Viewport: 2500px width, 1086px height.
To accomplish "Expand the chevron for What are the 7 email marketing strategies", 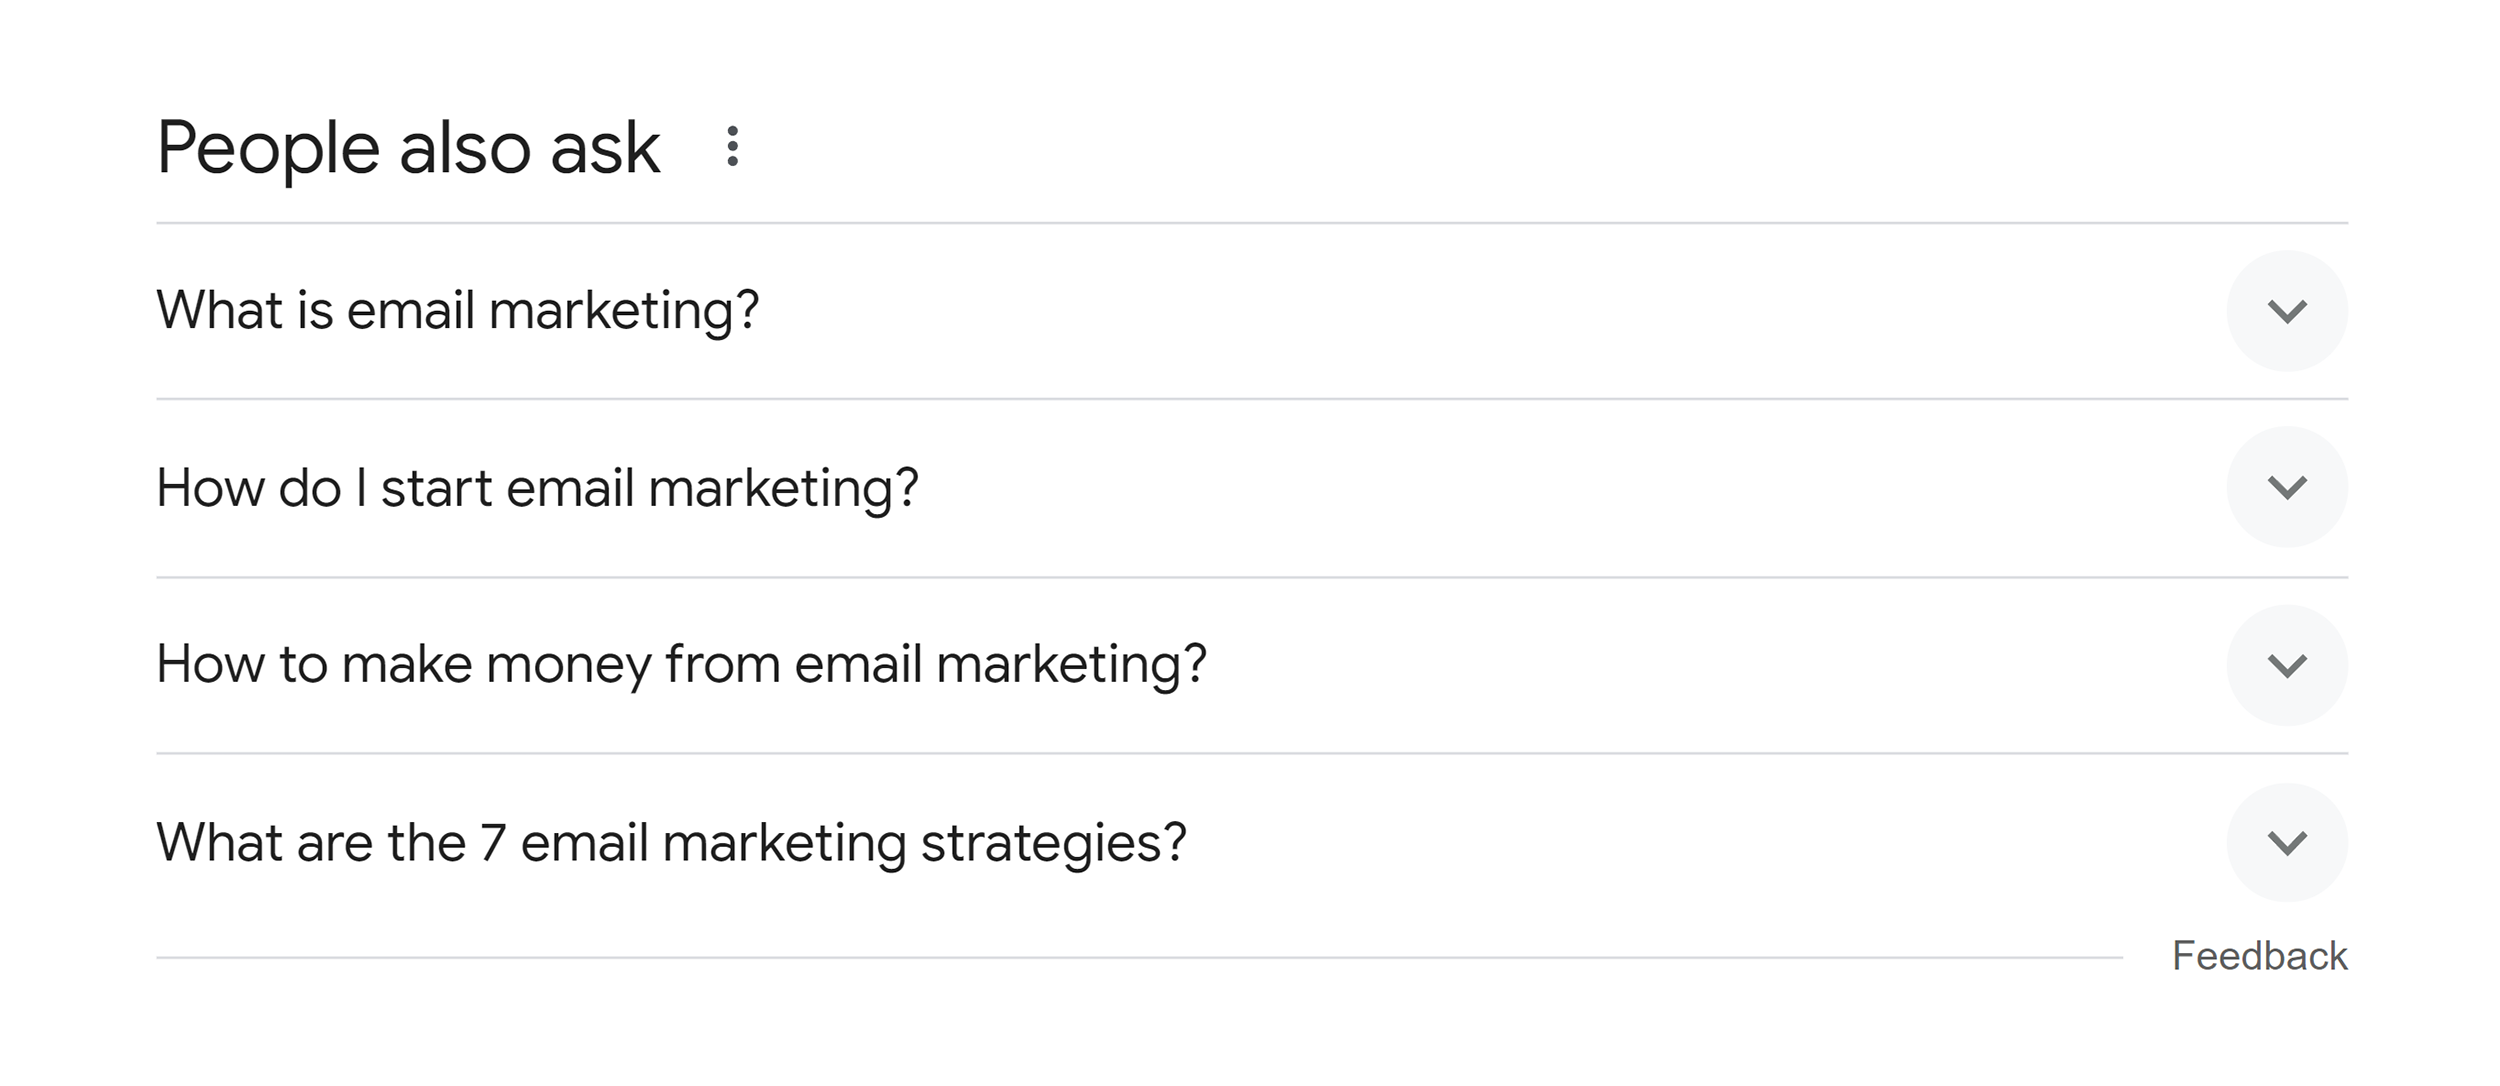I will 2287,841.
